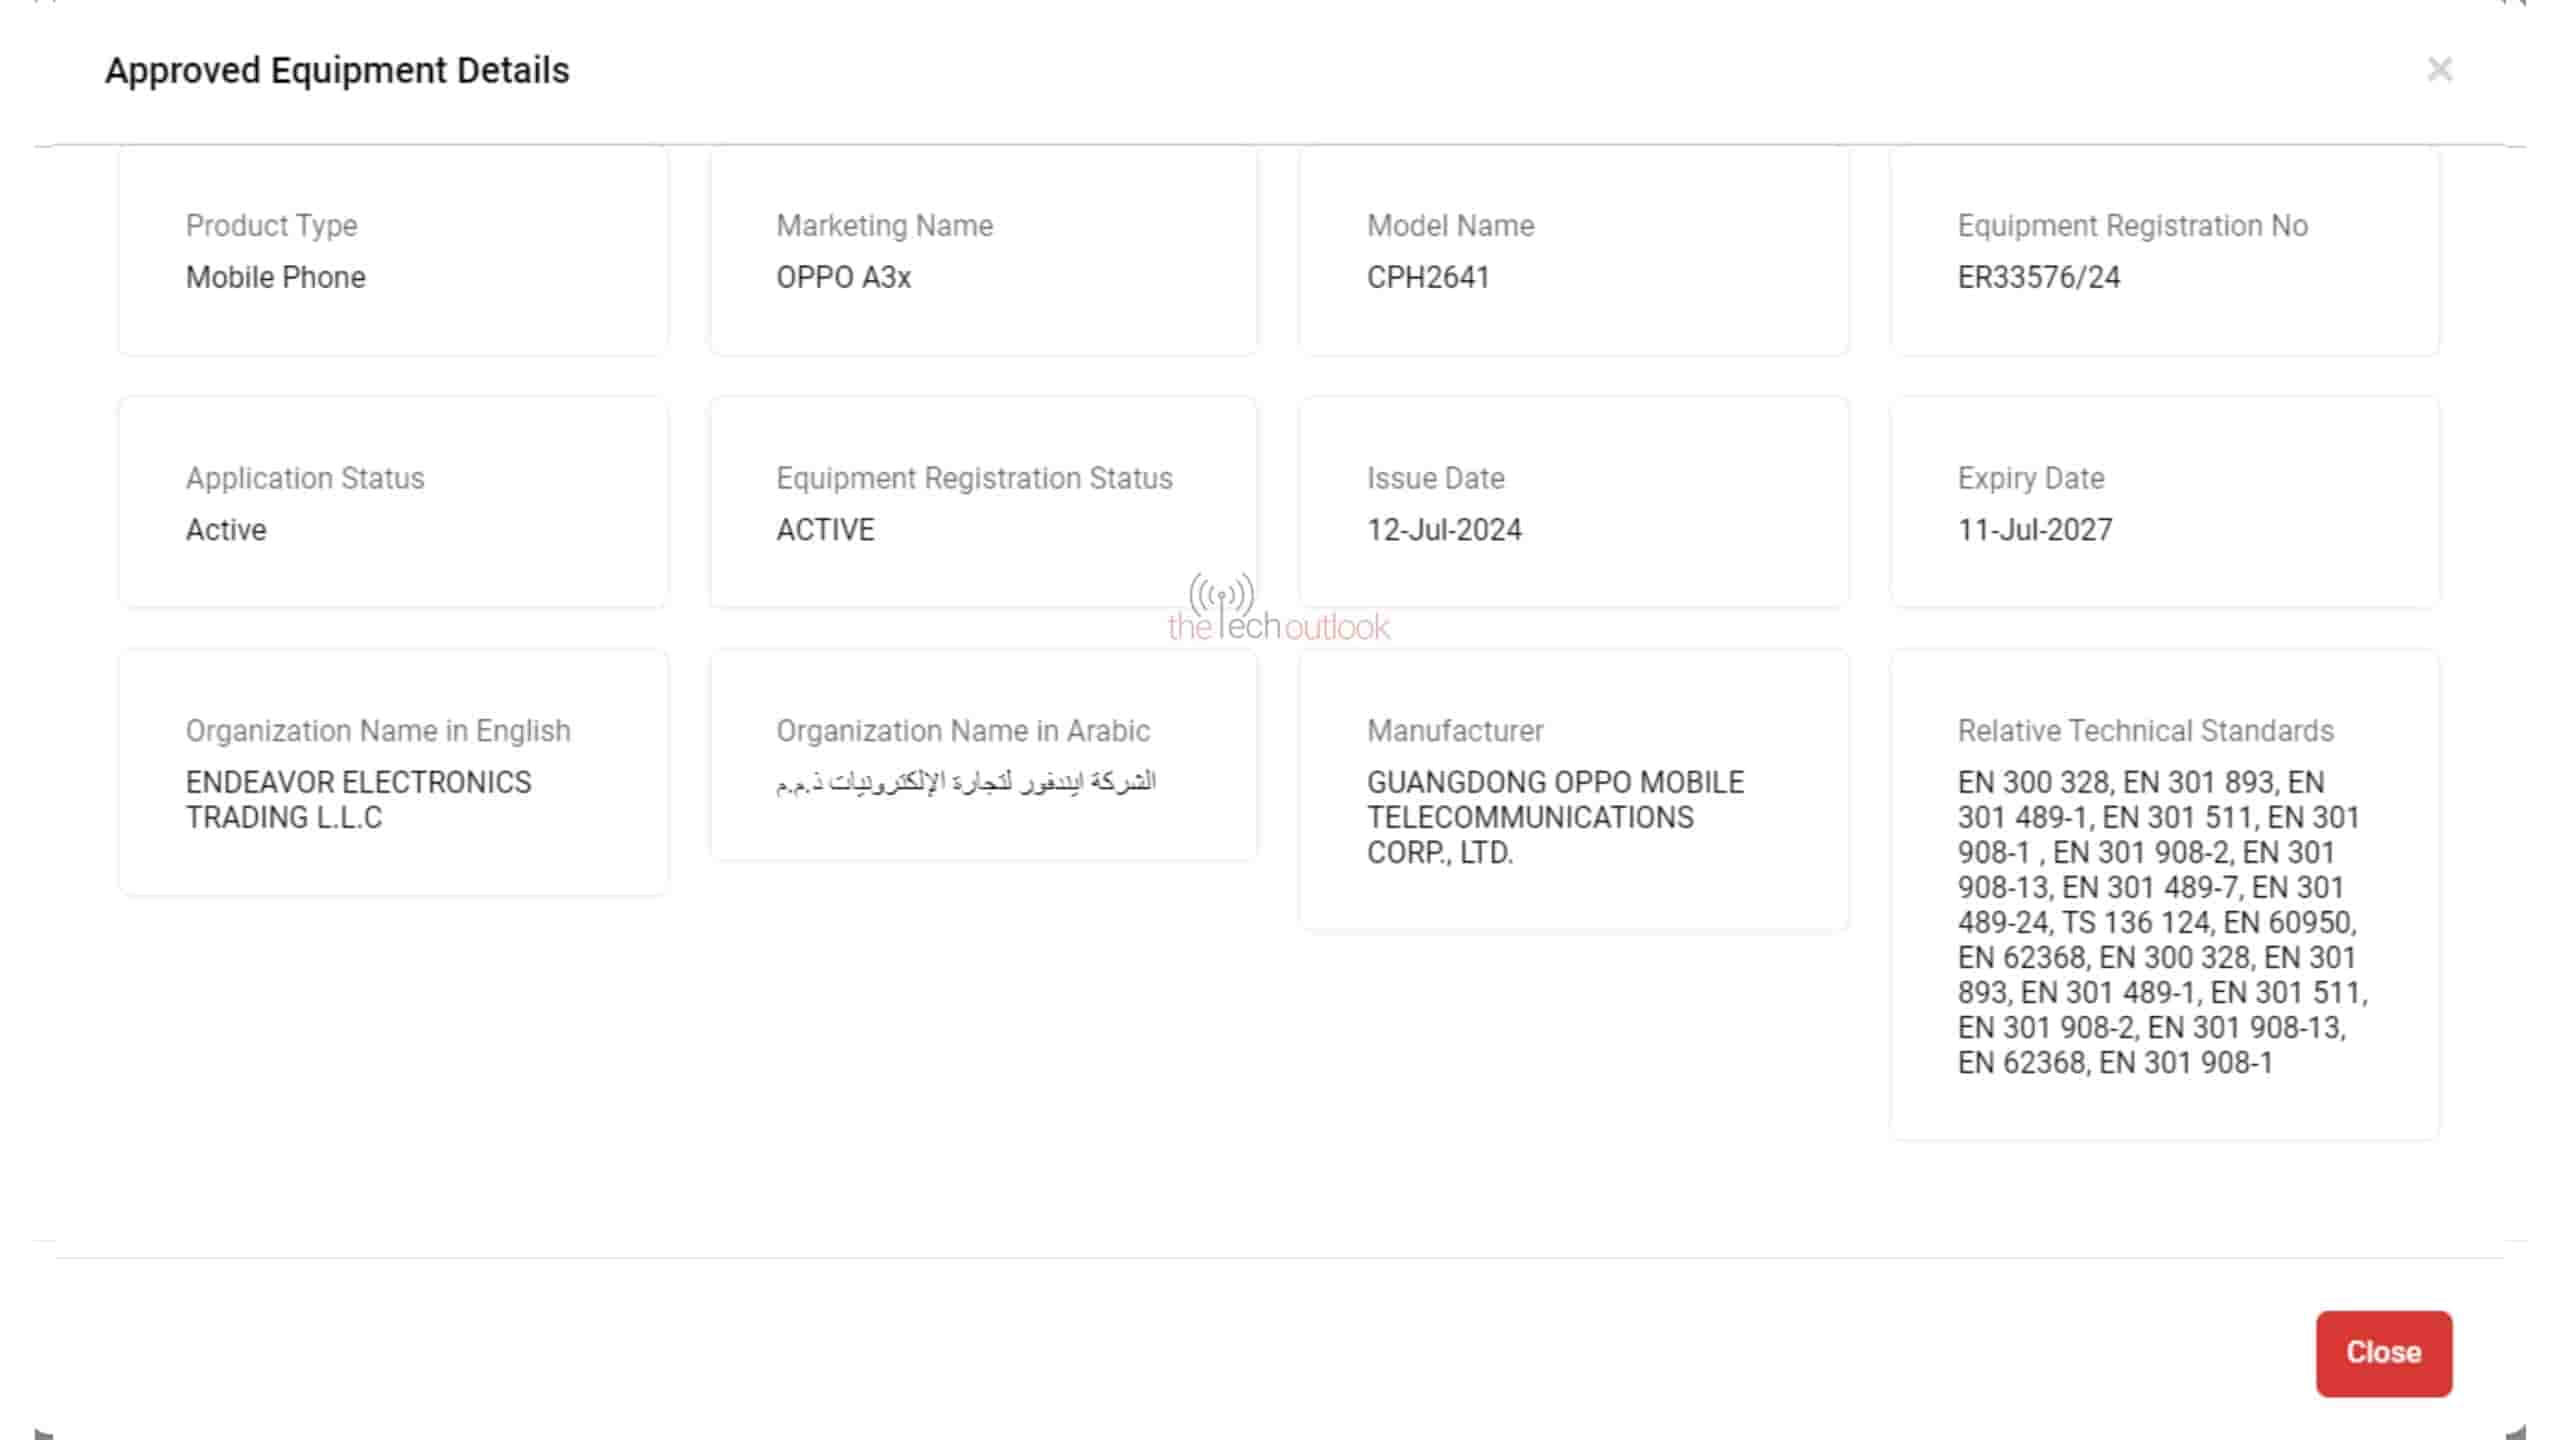
Task: Dismiss the dialog with the X icon
Action: tap(2439, 70)
